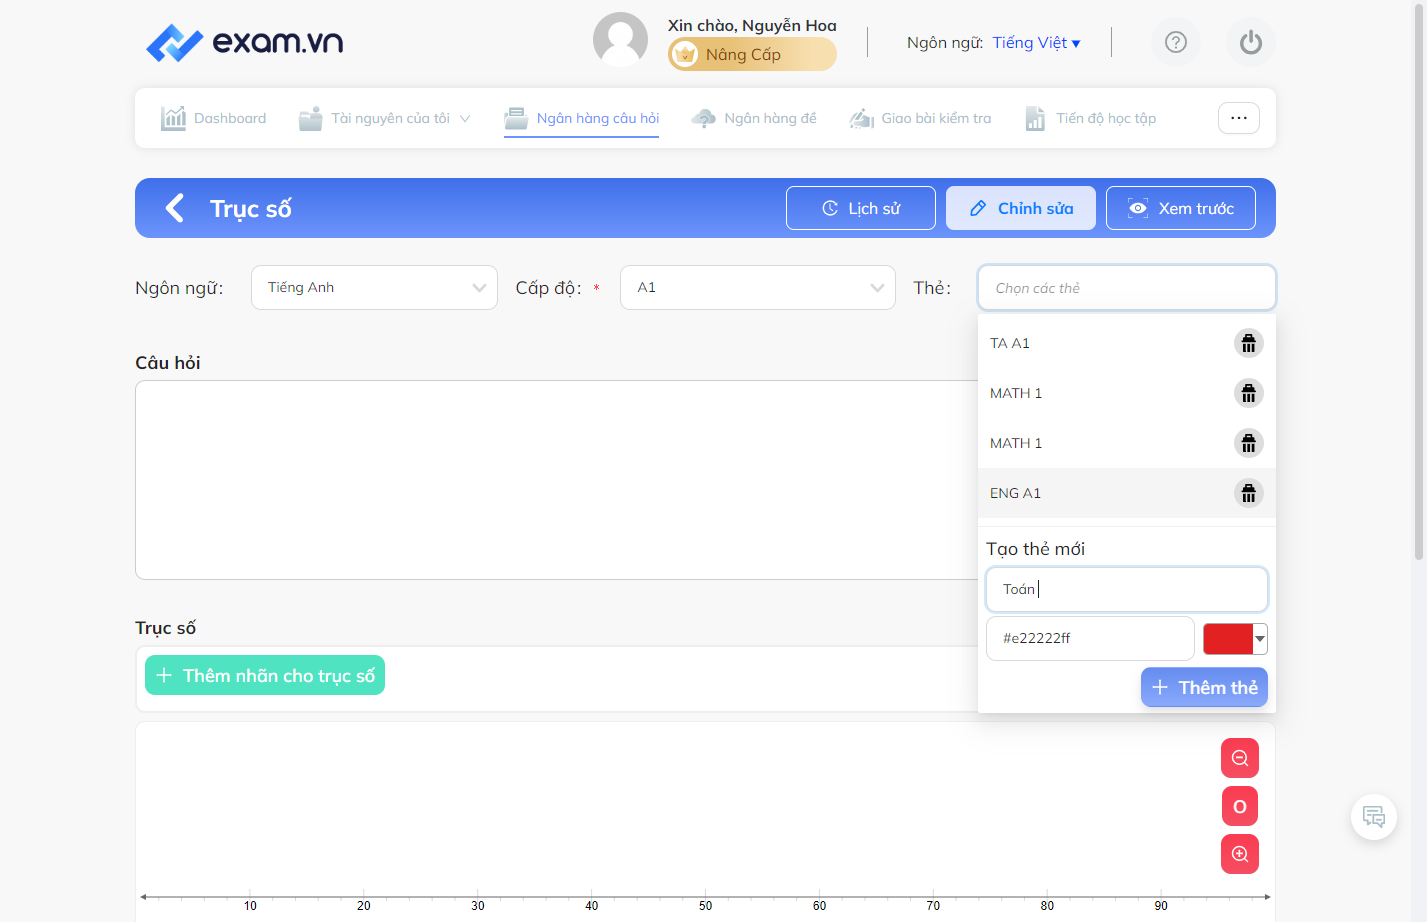Zoom in on the number line
Image resolution: width=1427 pixels, height=922 pixels.
coord(1240,854)
